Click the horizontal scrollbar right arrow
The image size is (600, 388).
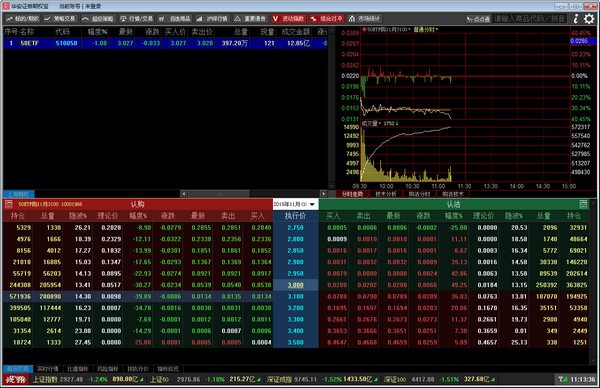(324, 194)
